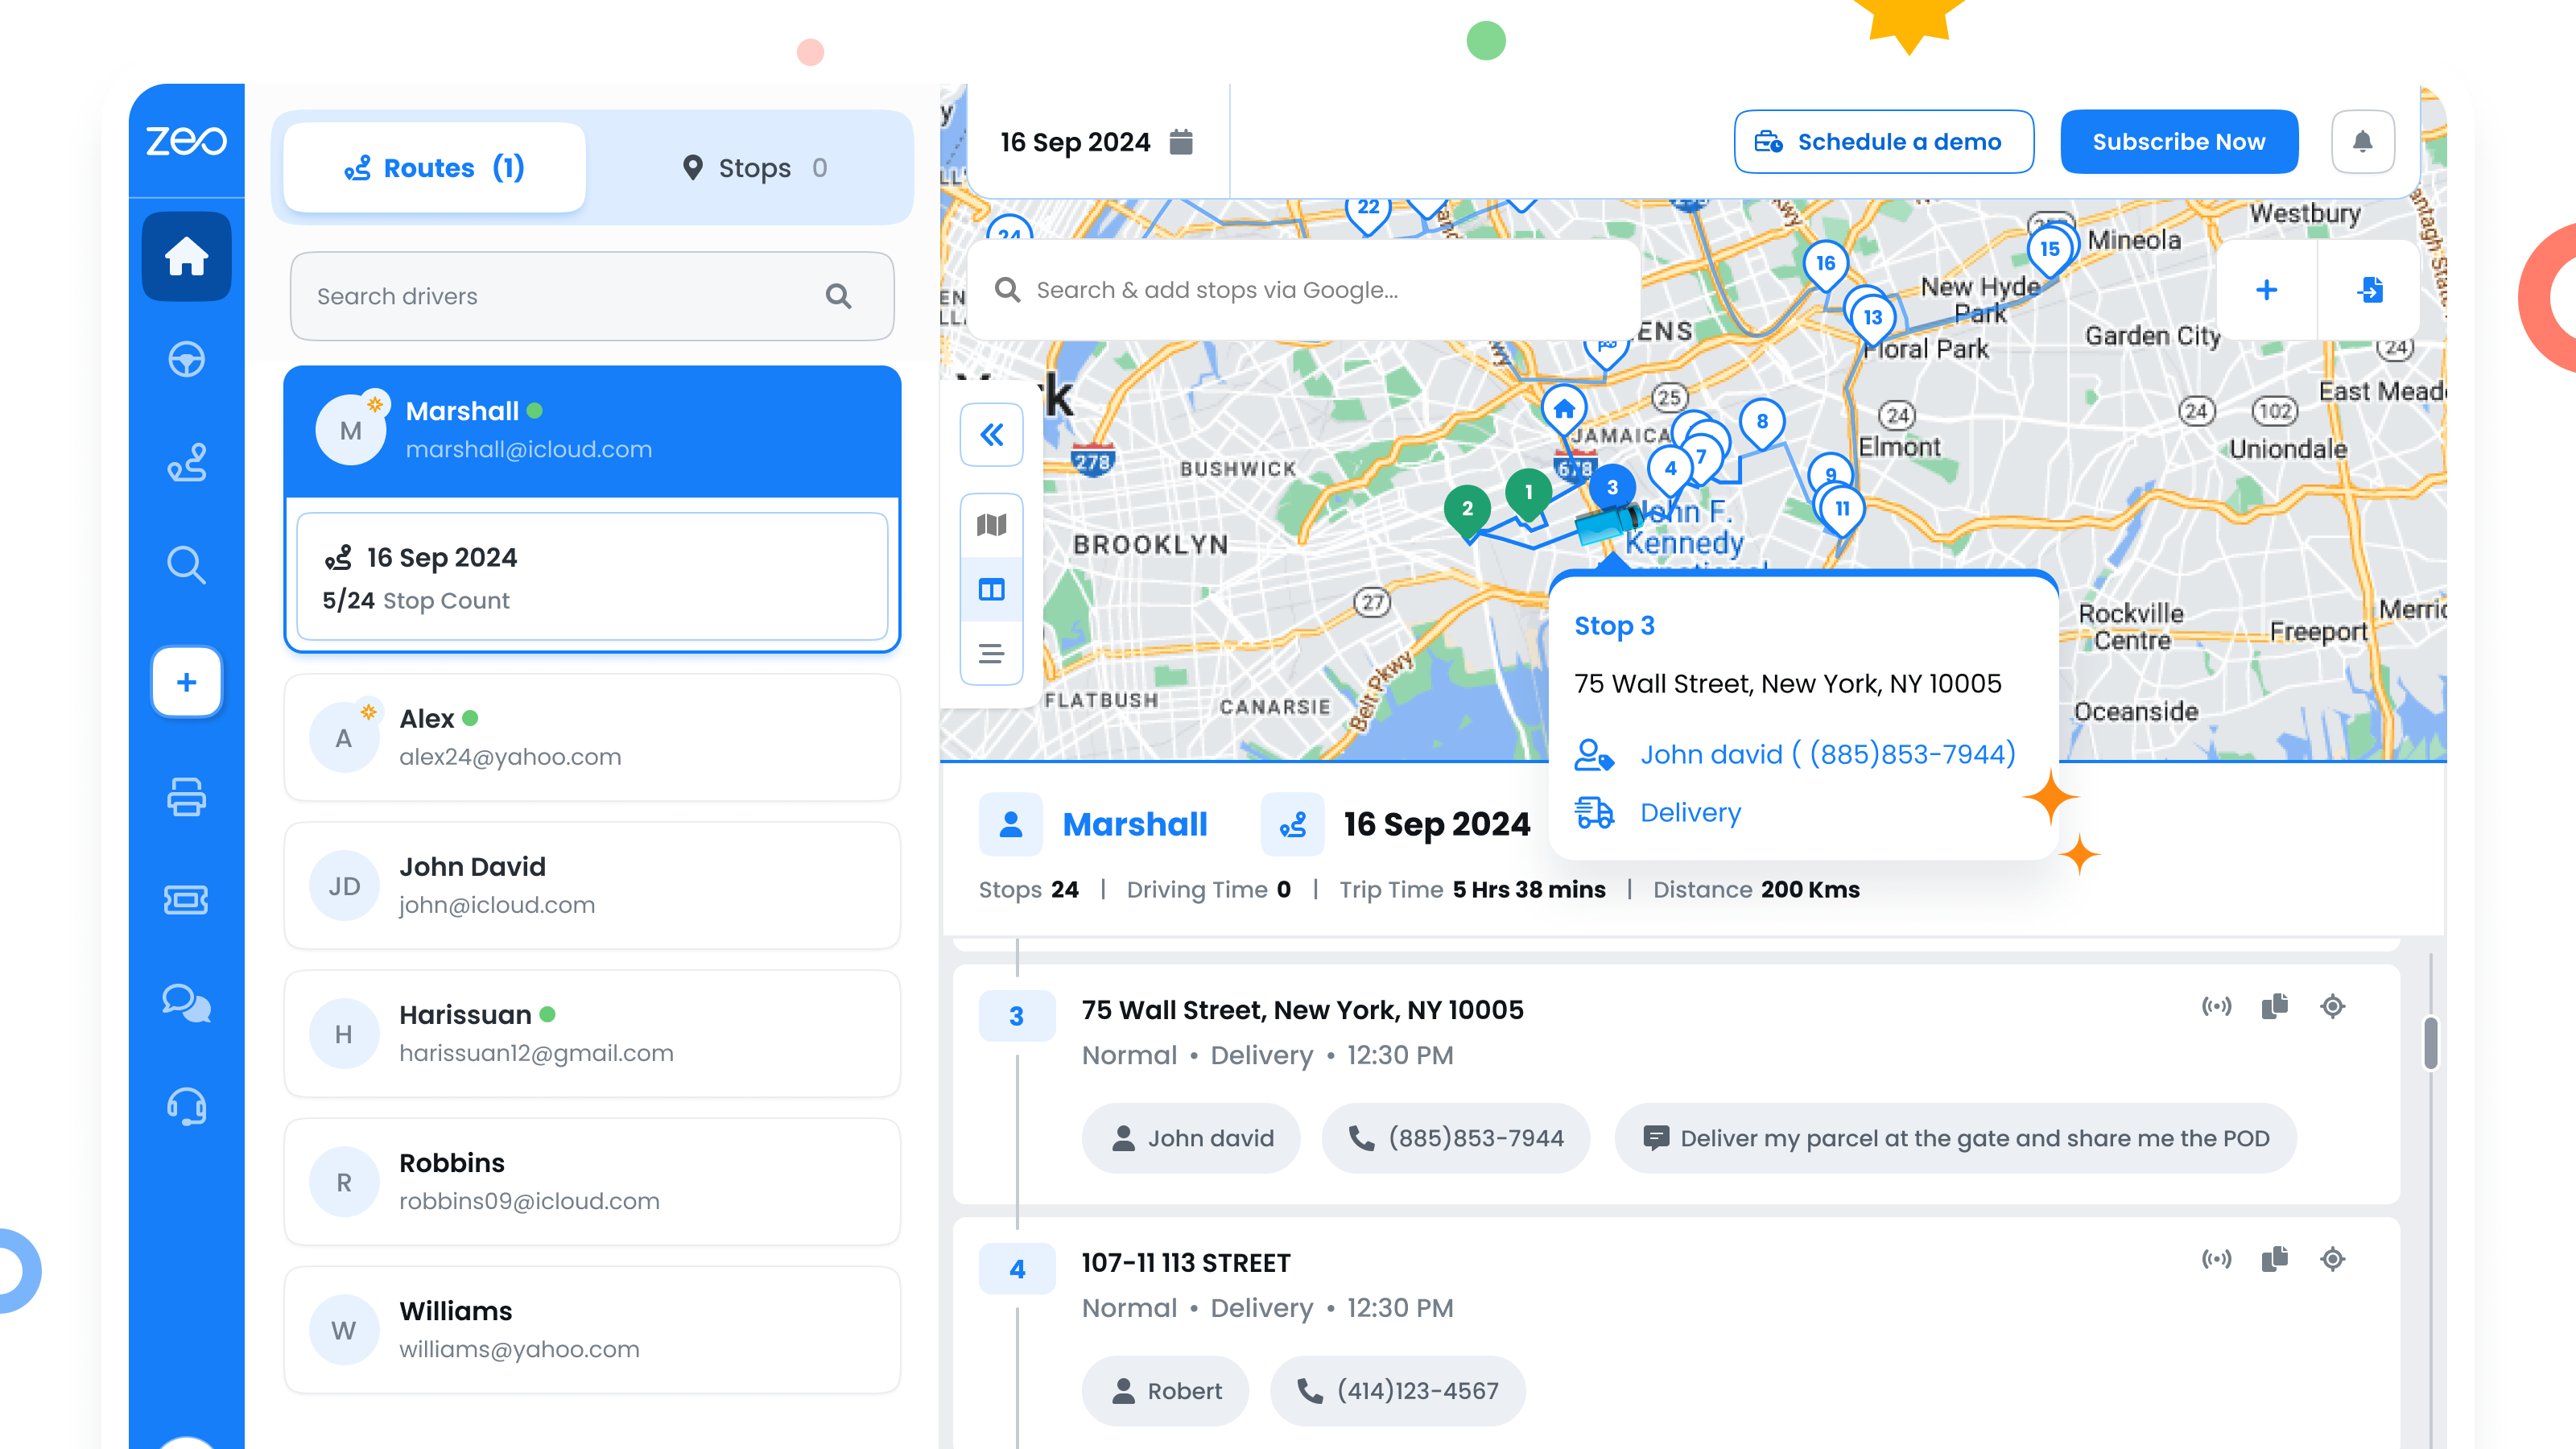Click locate target icon for stop 3

2332,1006
